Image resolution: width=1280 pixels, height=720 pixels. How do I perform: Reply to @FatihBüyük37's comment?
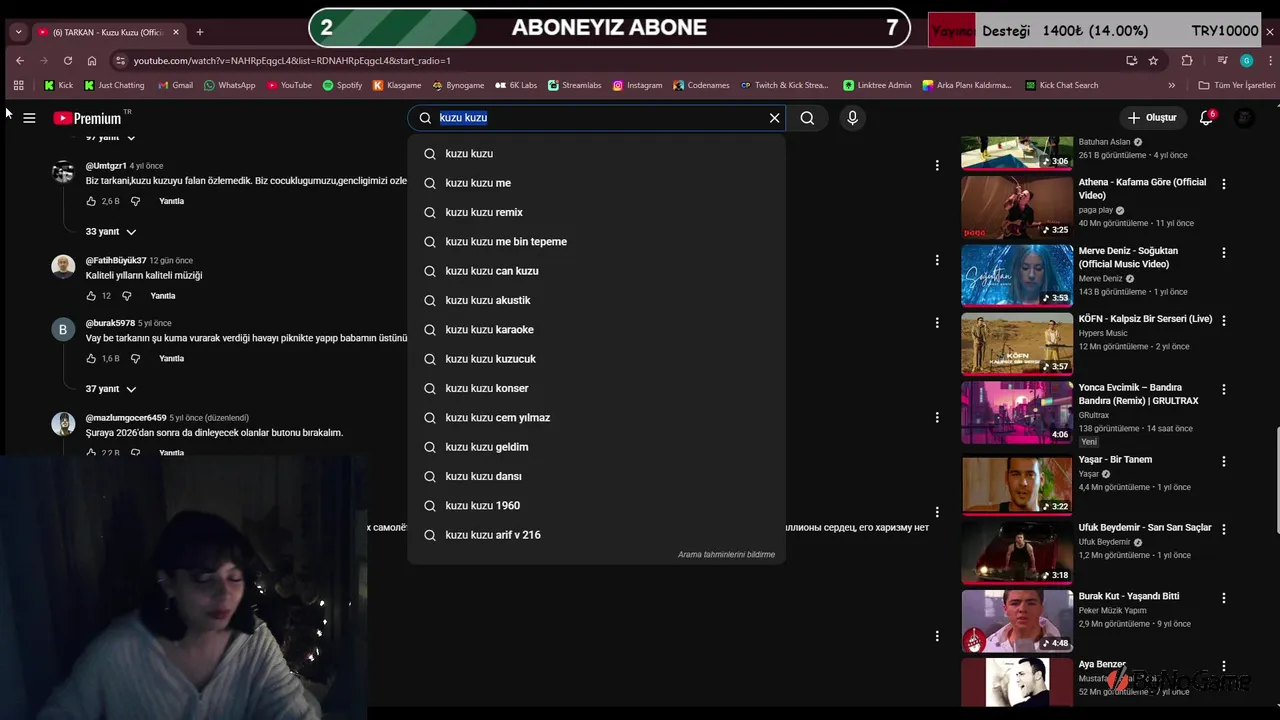tap(163, 296)
